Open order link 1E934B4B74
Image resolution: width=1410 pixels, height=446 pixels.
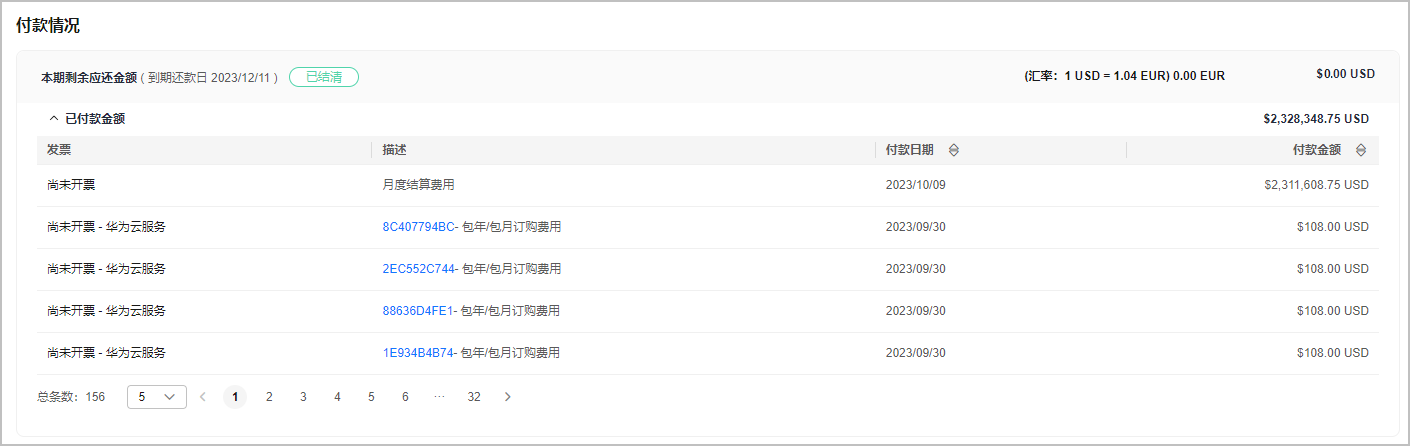(x=418, y=353)
